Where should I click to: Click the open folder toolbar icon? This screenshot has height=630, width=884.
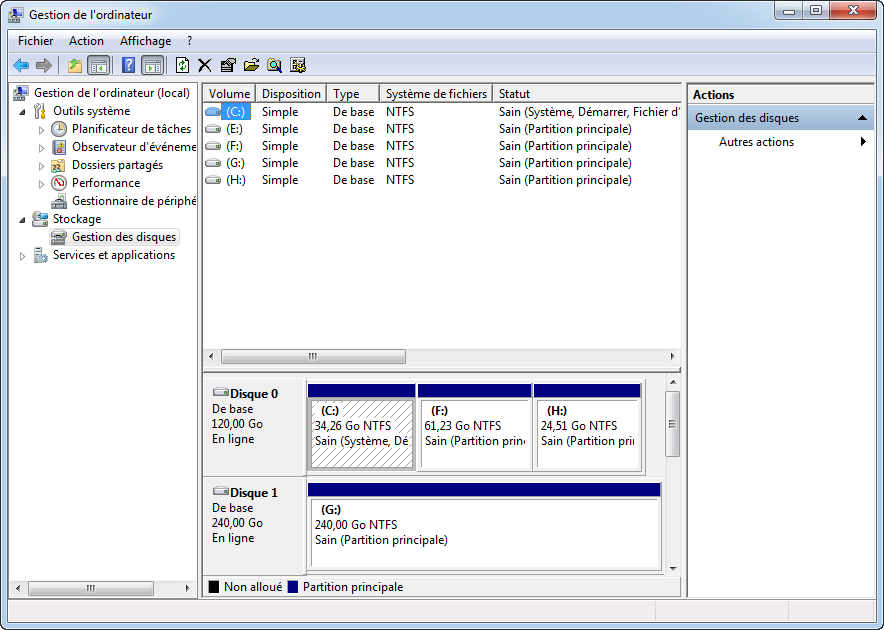[251, 65]
